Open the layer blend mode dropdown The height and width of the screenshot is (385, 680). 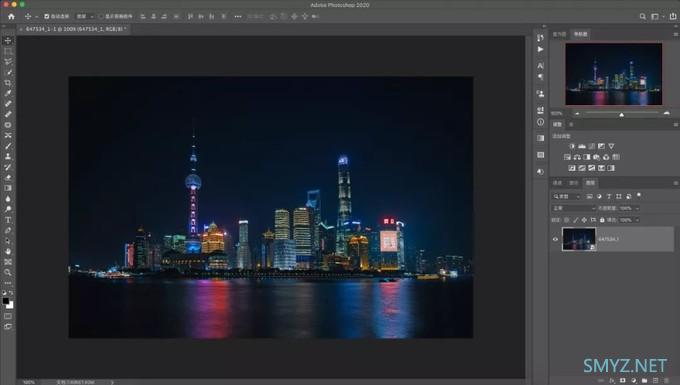573,208
